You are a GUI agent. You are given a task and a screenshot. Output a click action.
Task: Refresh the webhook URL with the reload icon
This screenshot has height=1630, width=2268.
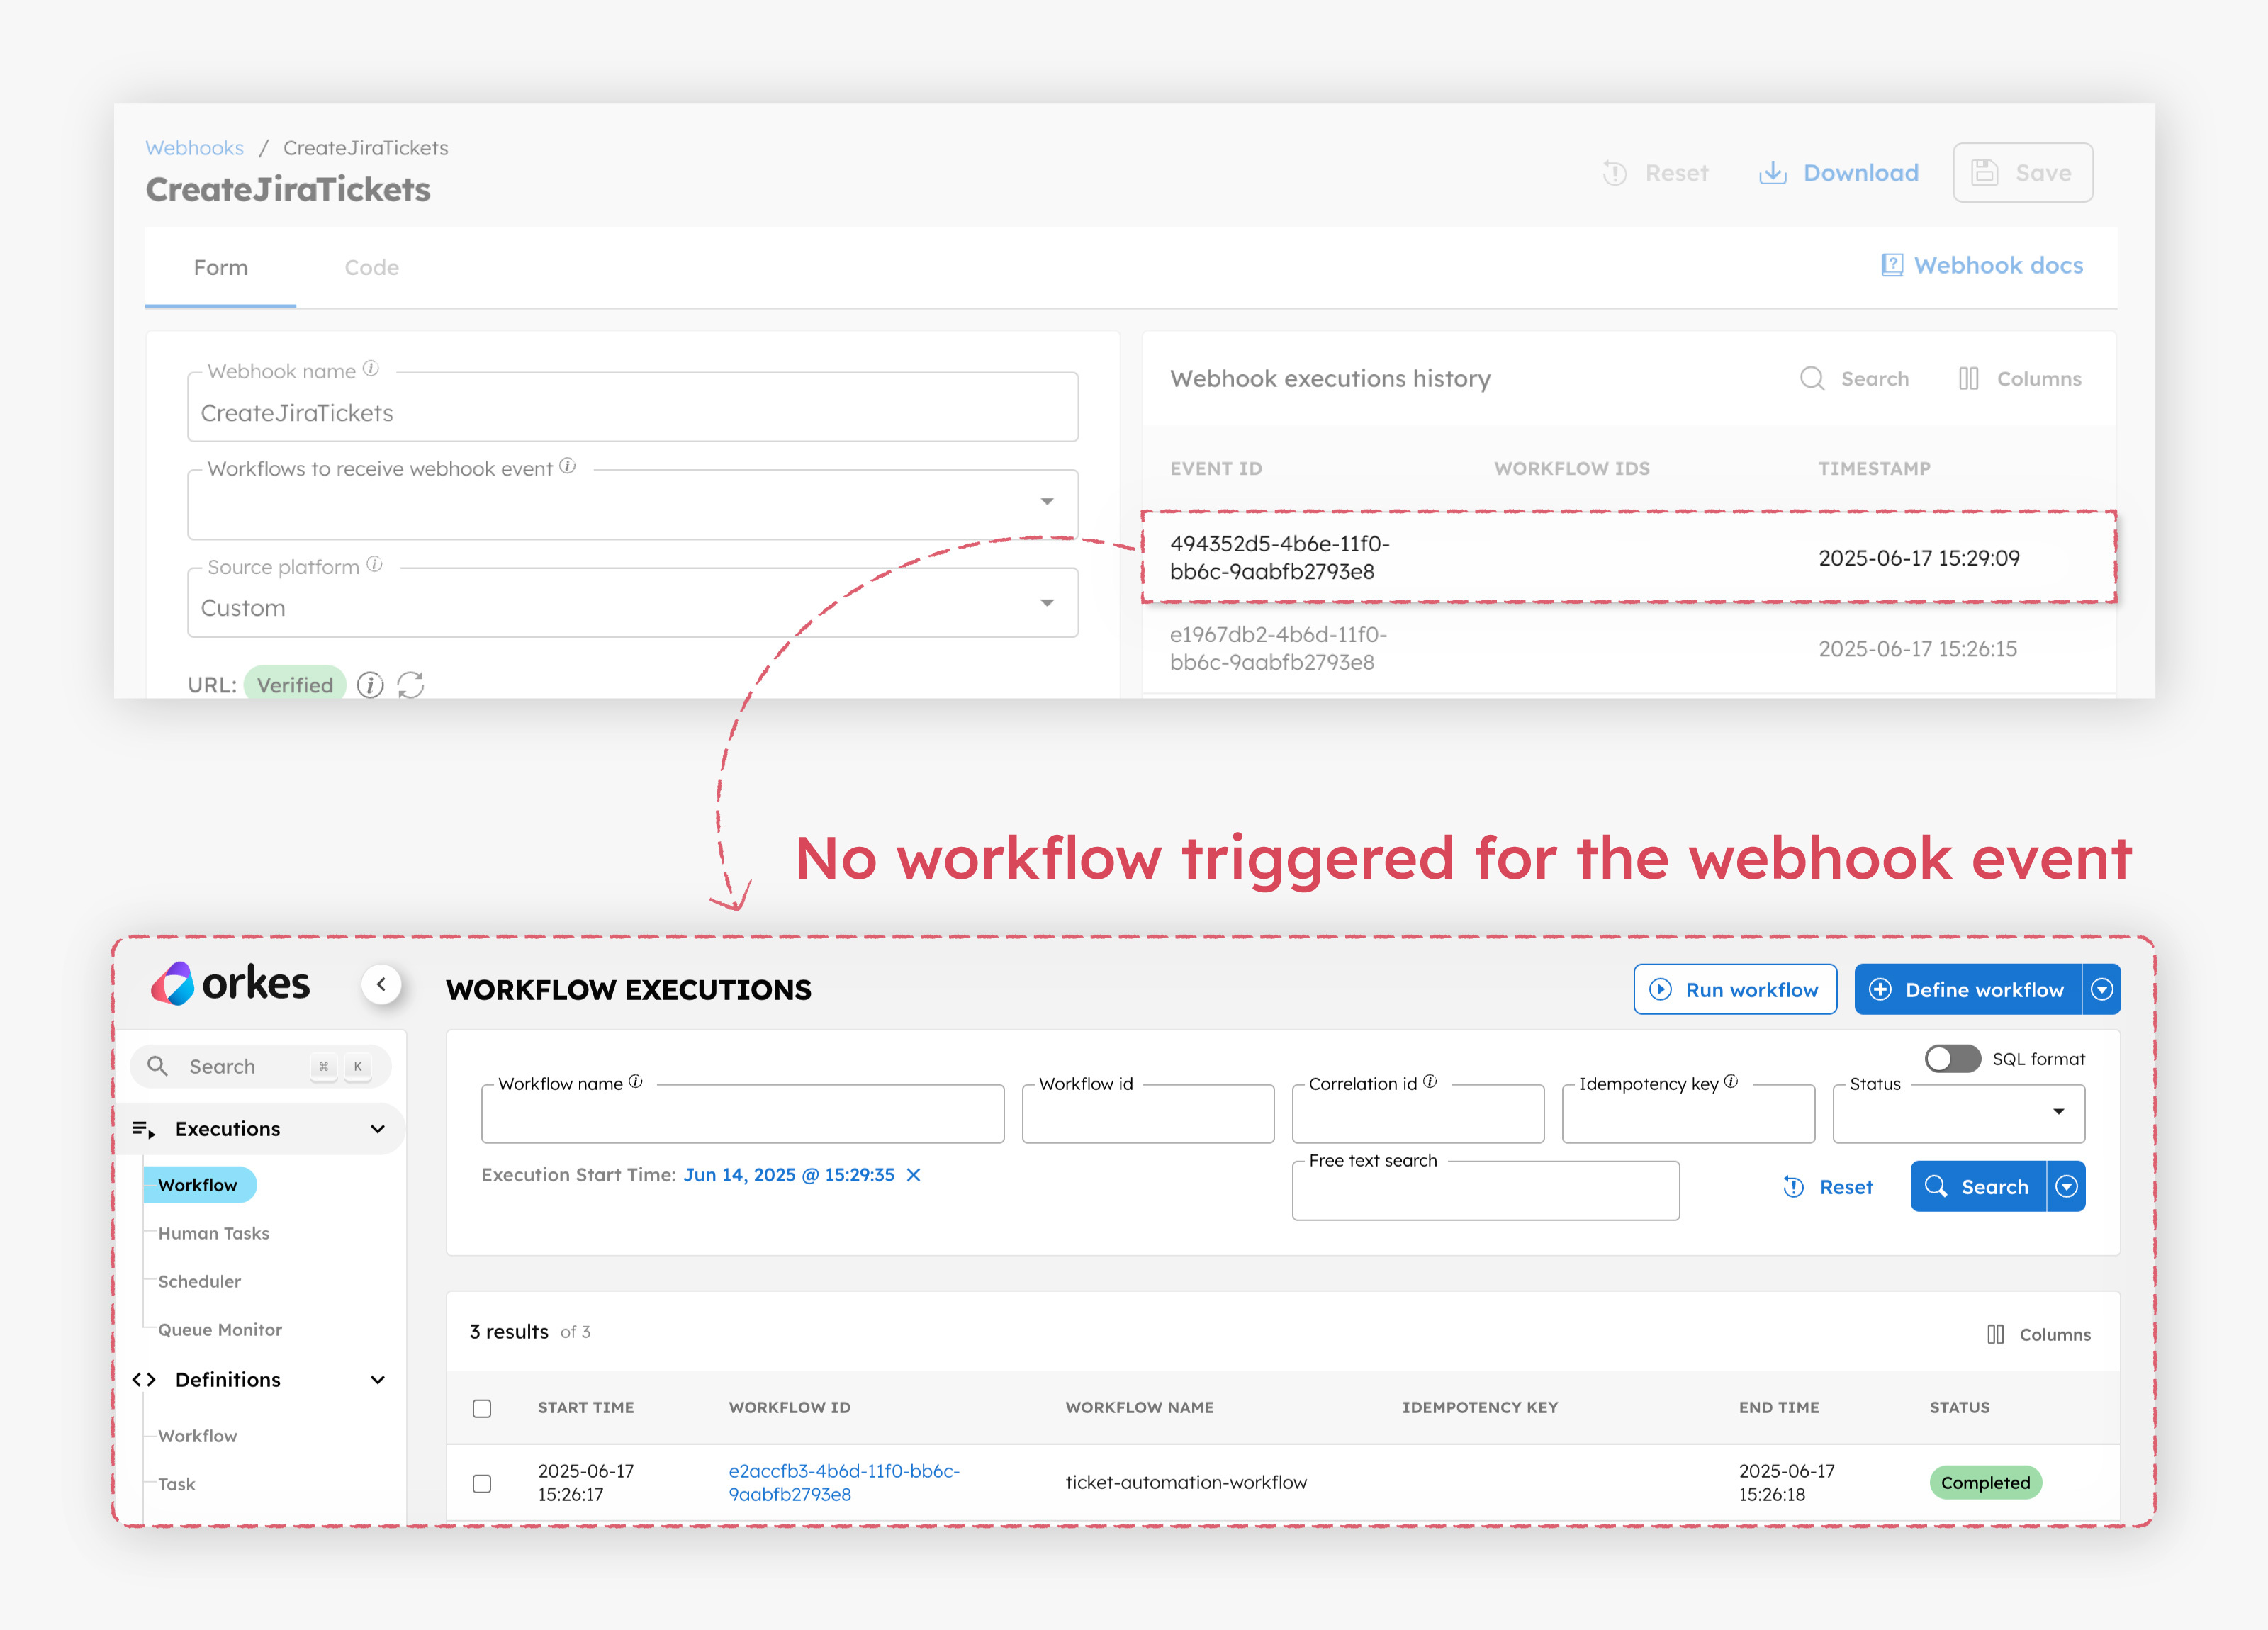click(x=411, y=685)
